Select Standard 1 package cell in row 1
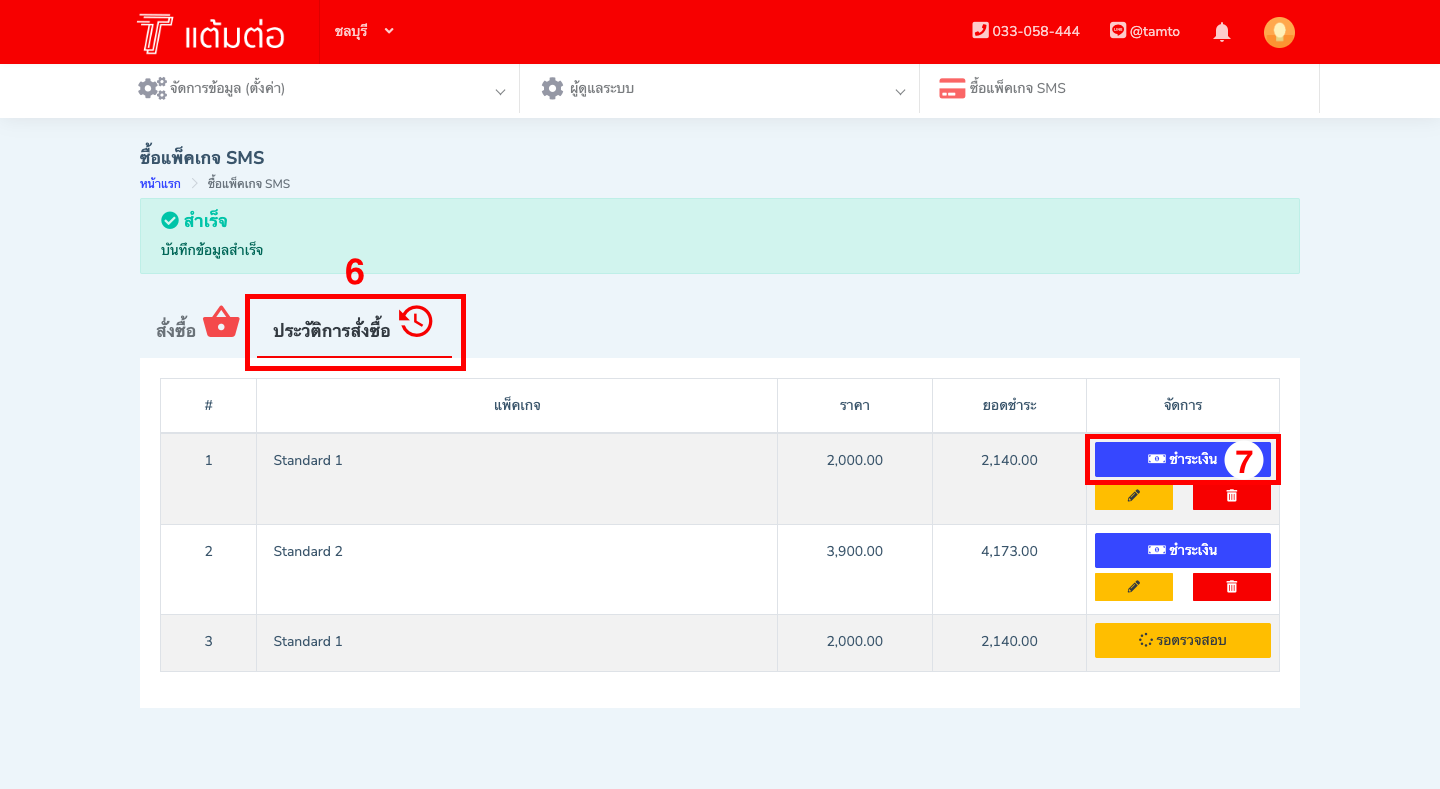1440x789 pixels. [x=517, y=479]
